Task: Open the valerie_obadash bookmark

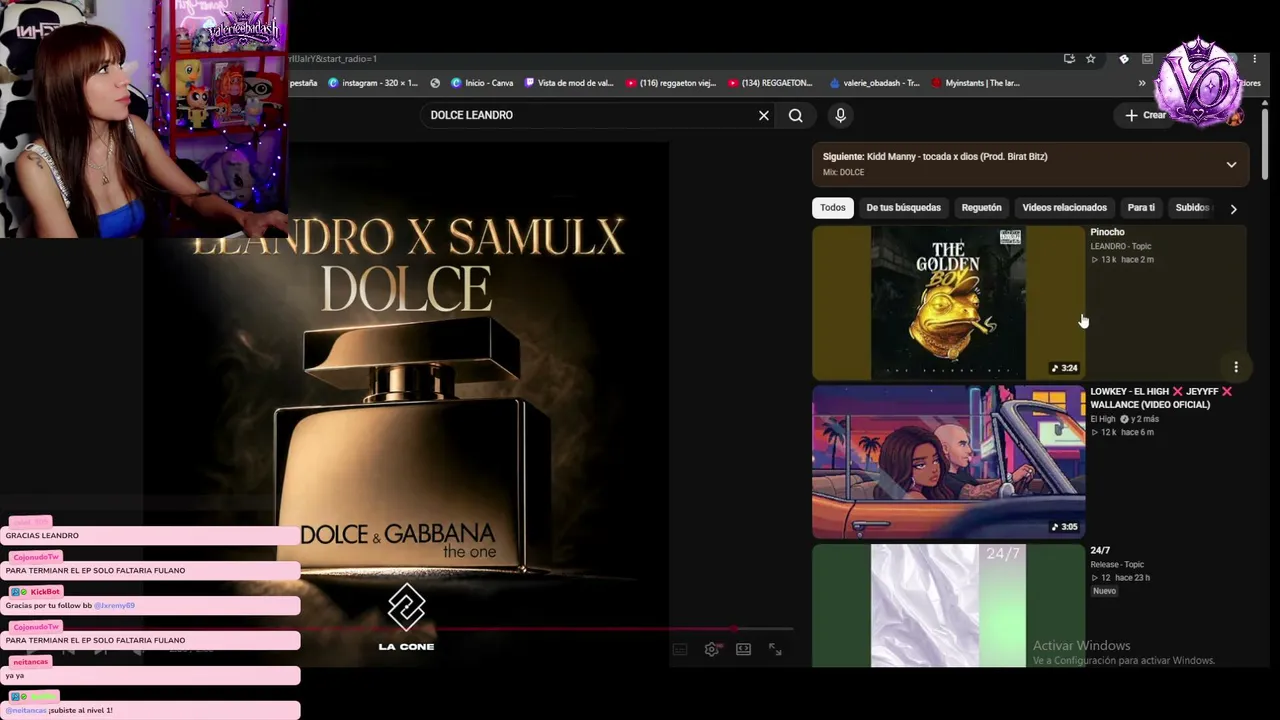Action: coord(874,83)
